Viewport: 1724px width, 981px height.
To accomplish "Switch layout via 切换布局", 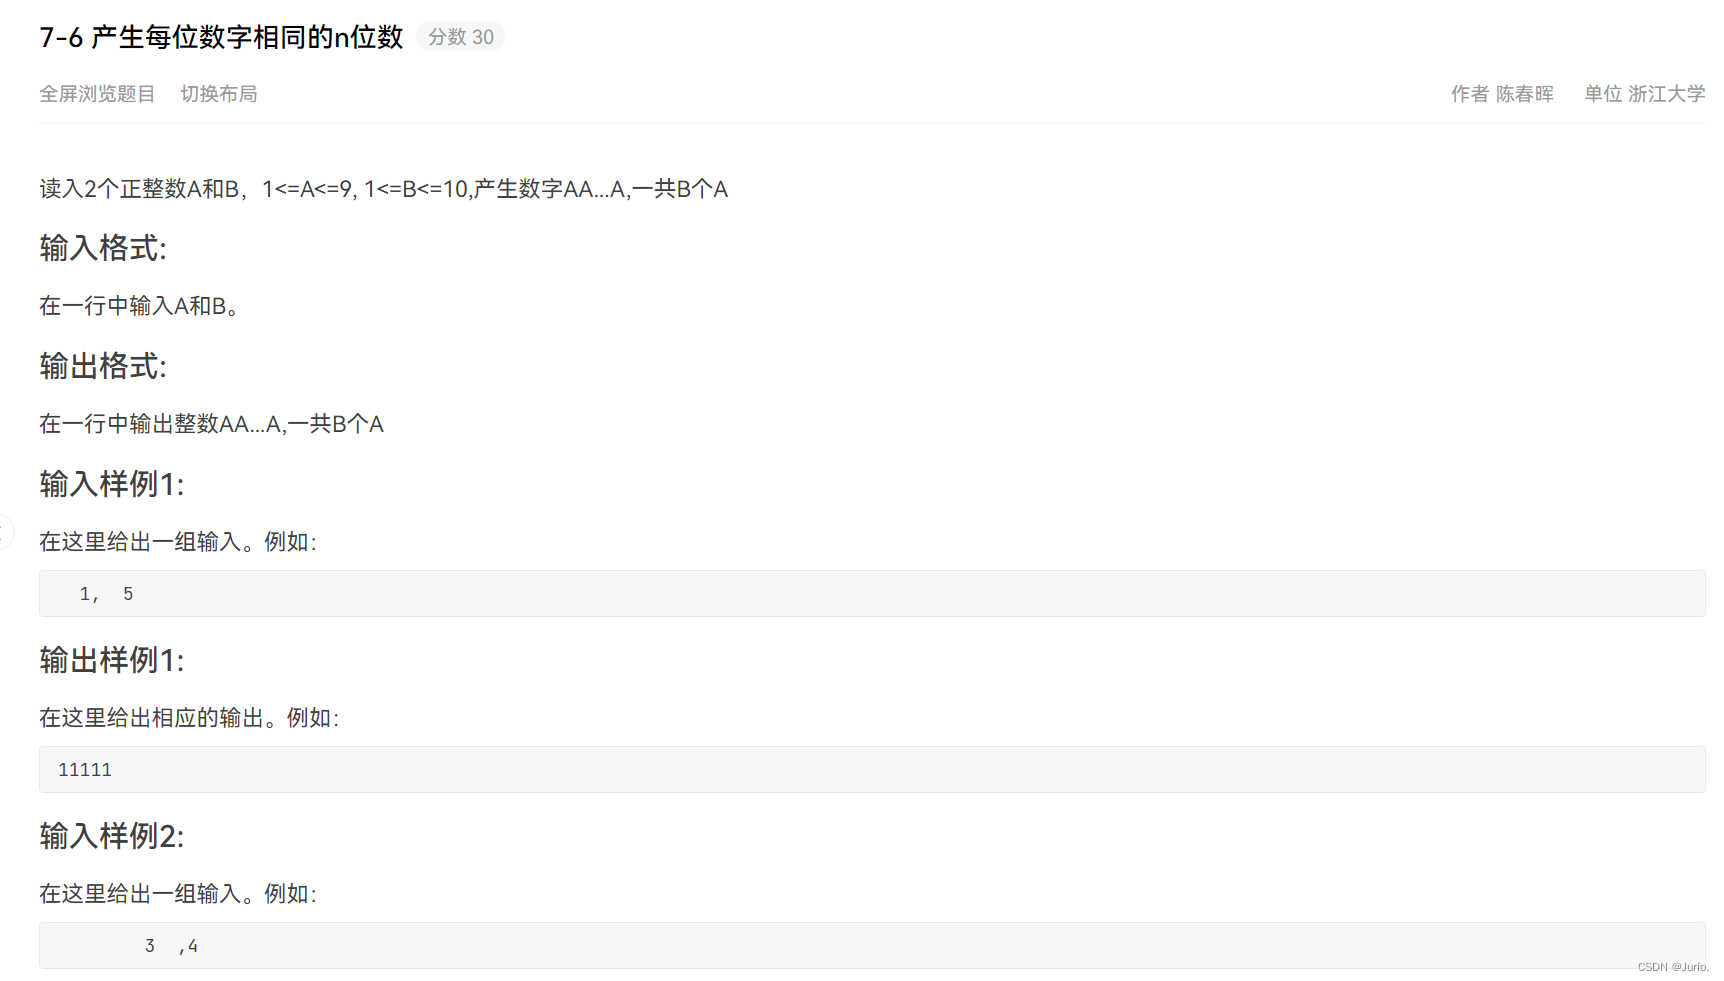I will [219, 94].
